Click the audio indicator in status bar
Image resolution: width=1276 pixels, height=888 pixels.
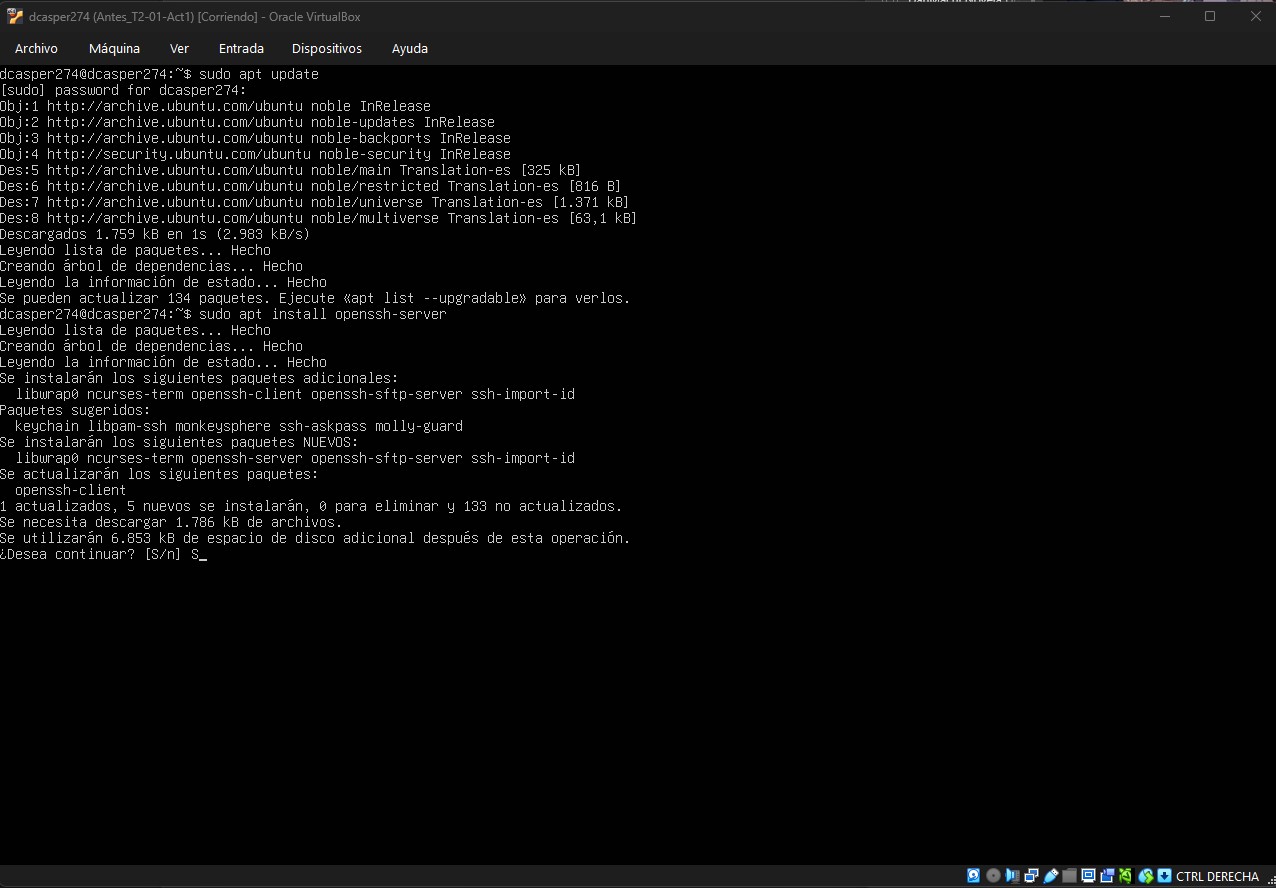coord(1012,876)
